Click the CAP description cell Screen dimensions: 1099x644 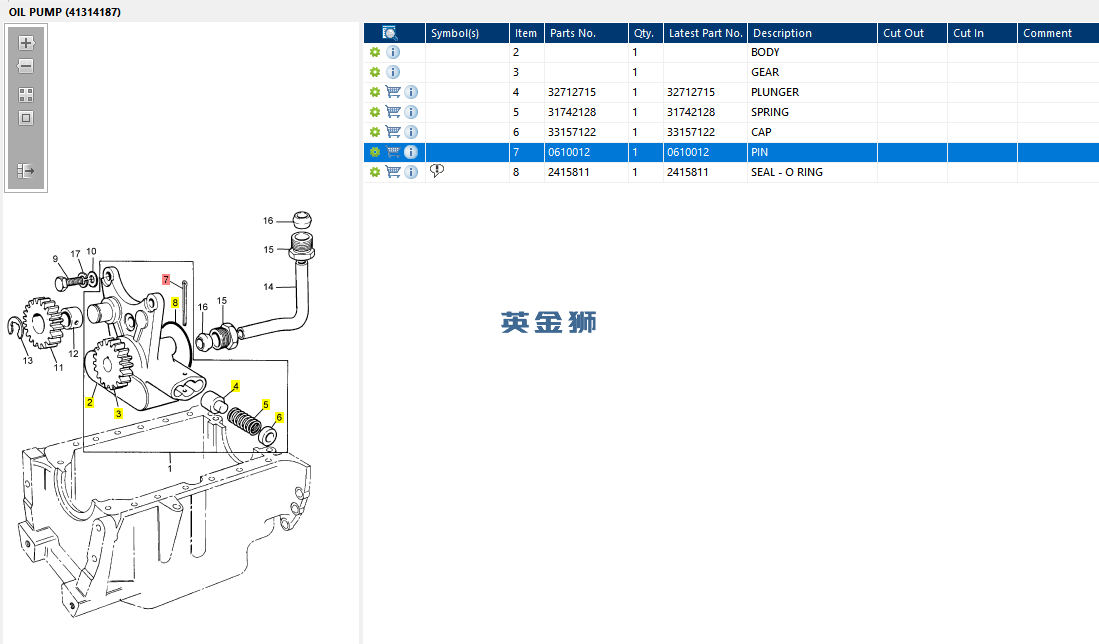(812, 132)
